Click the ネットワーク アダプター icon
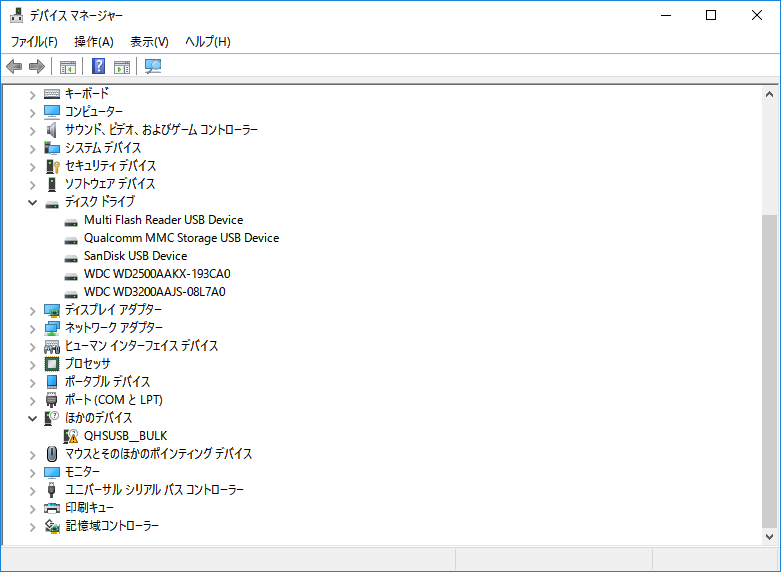The width and height of the screenshot is (781, 572). (52, 328)
